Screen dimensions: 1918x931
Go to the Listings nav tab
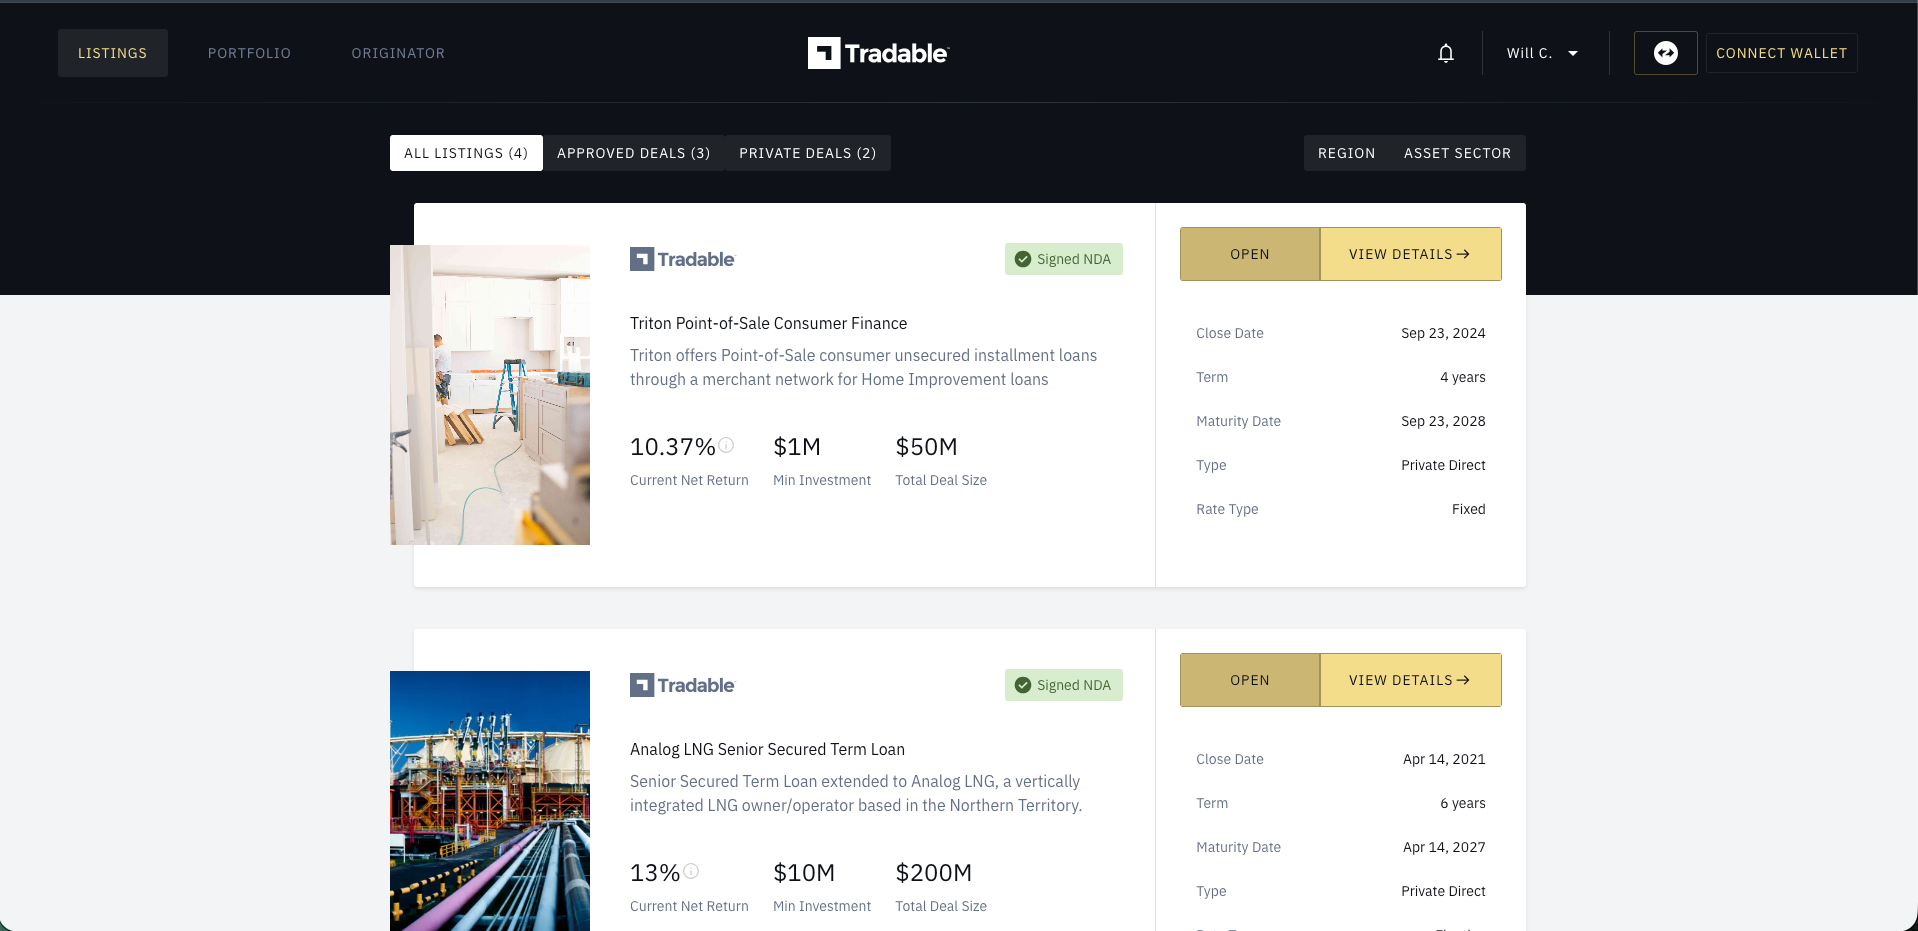coord(113,53)
